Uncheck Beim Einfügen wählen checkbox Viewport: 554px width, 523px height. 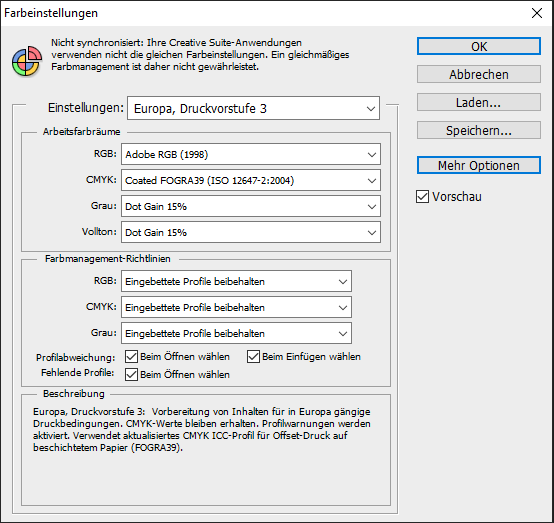pos(253,357)
